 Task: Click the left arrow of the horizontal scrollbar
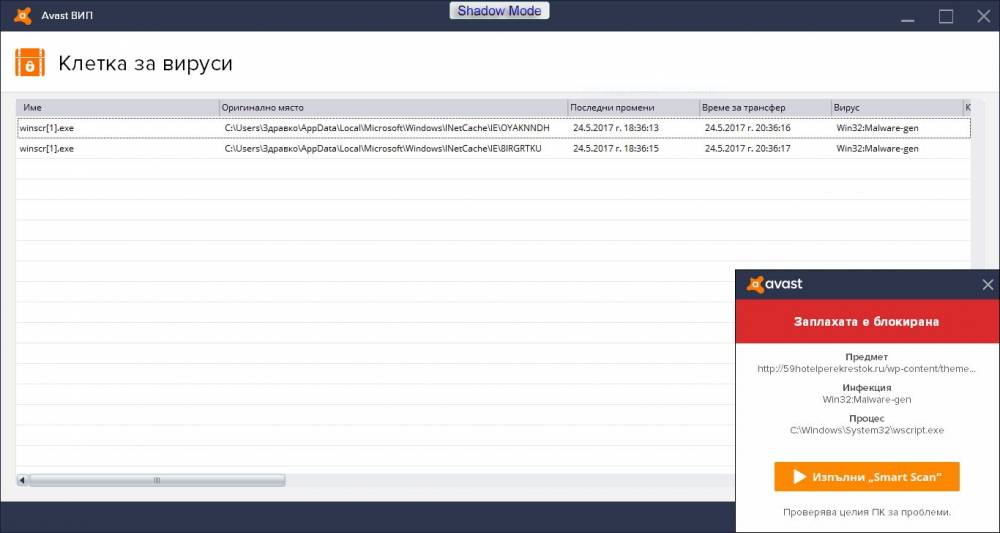pos(22,480)
